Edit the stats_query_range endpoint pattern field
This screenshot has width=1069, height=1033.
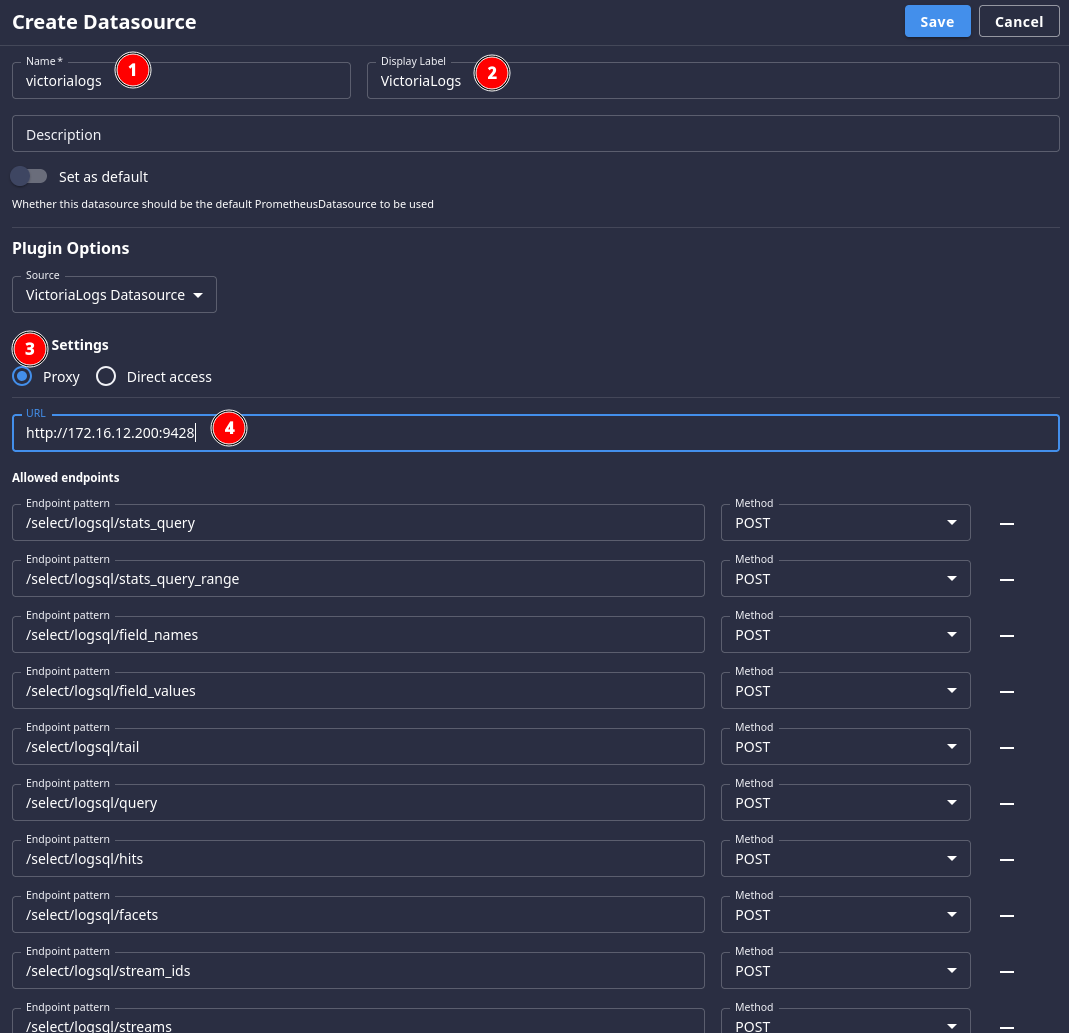pos(358,579)
